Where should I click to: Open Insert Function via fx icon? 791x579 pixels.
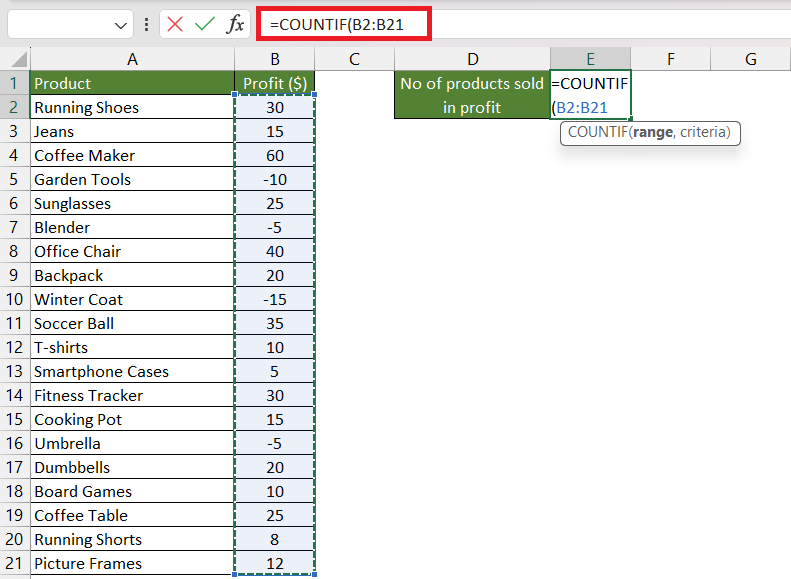click(236, 24)
